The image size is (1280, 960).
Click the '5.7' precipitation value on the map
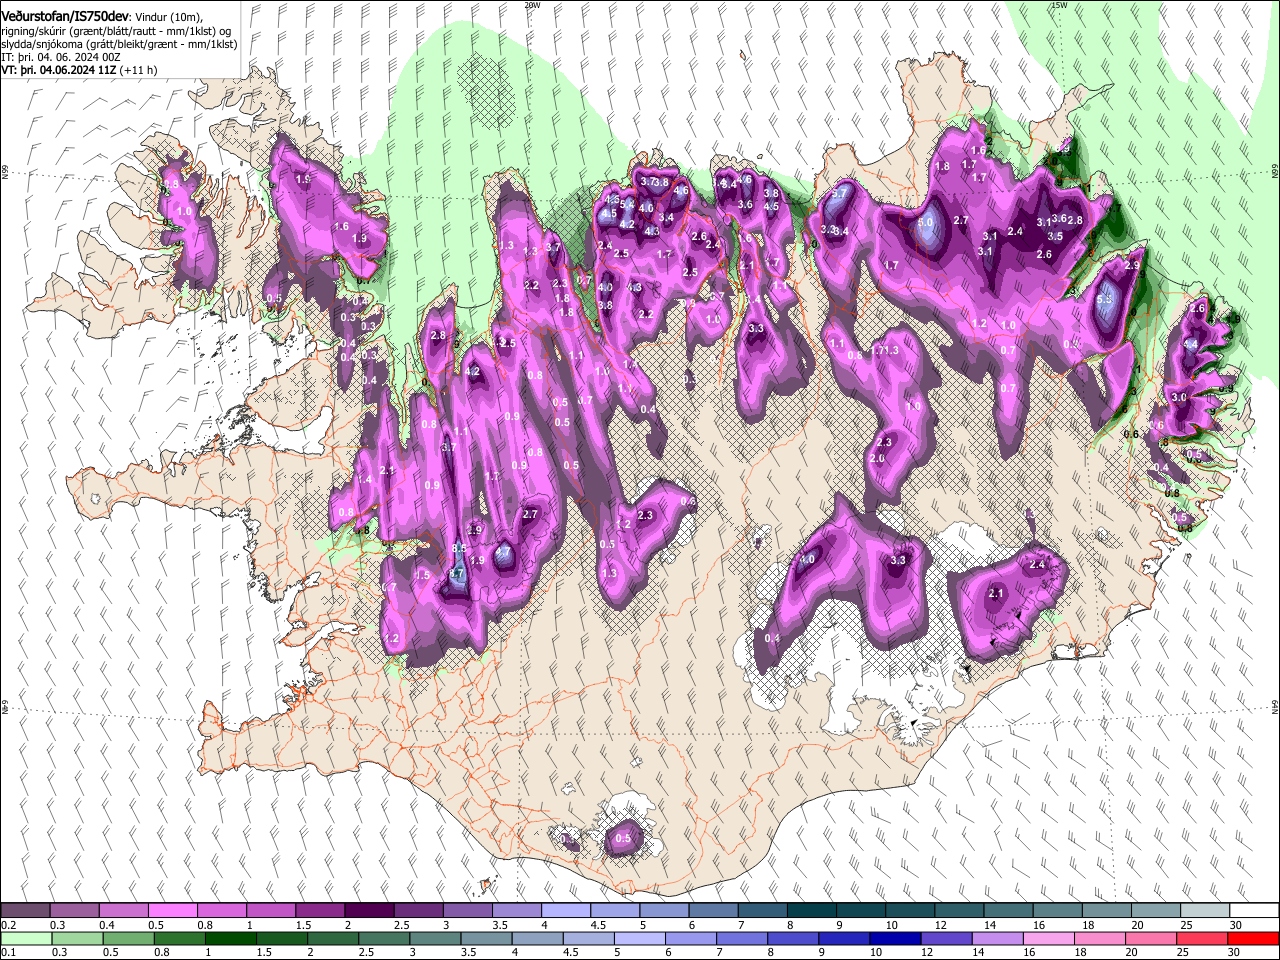(x=840, y=192)
